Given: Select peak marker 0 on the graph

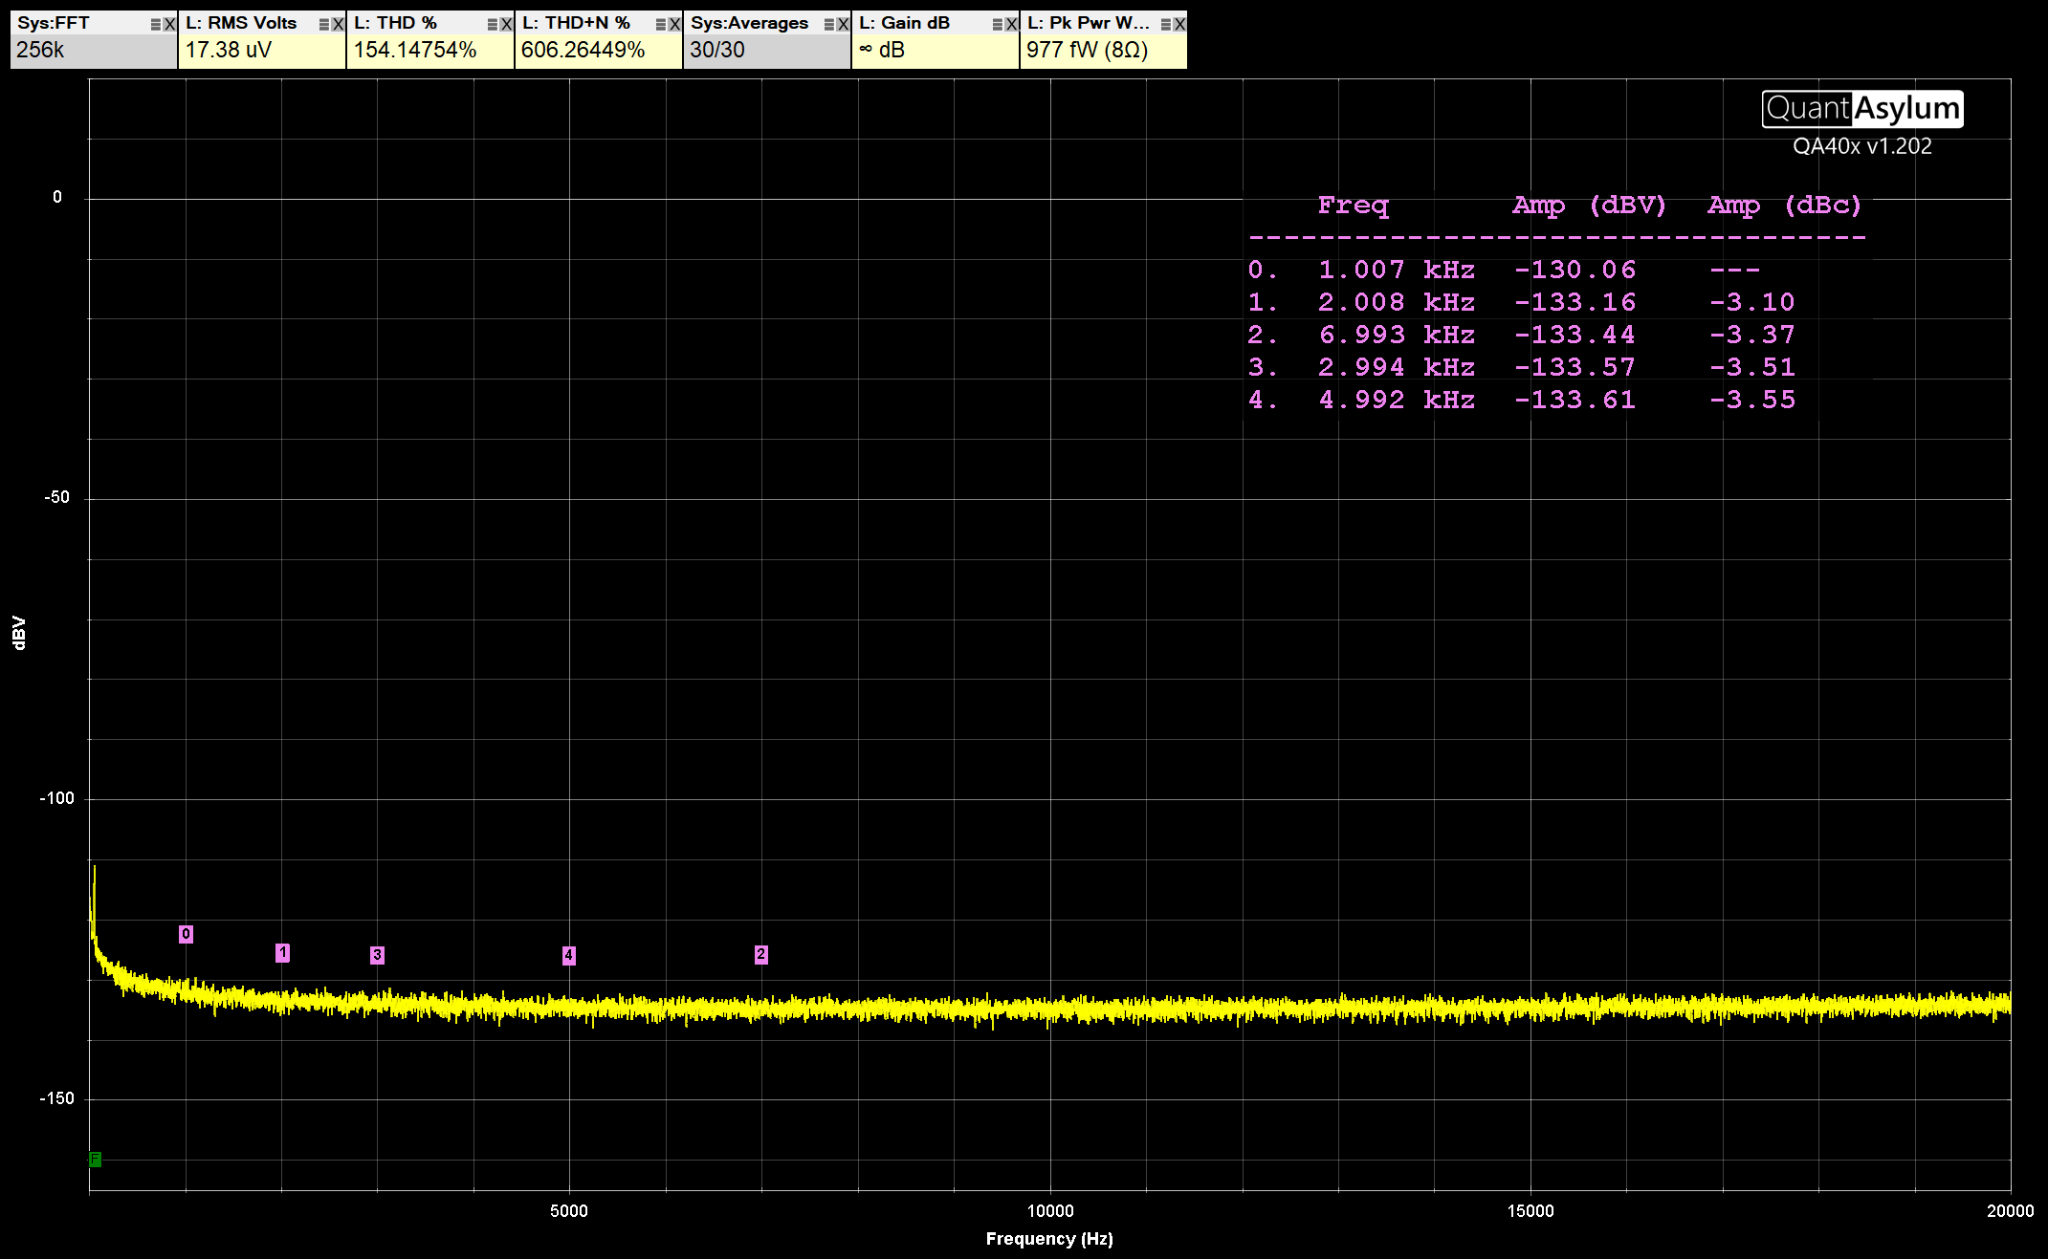Looking at the screenshot, I should pos(186,934).
